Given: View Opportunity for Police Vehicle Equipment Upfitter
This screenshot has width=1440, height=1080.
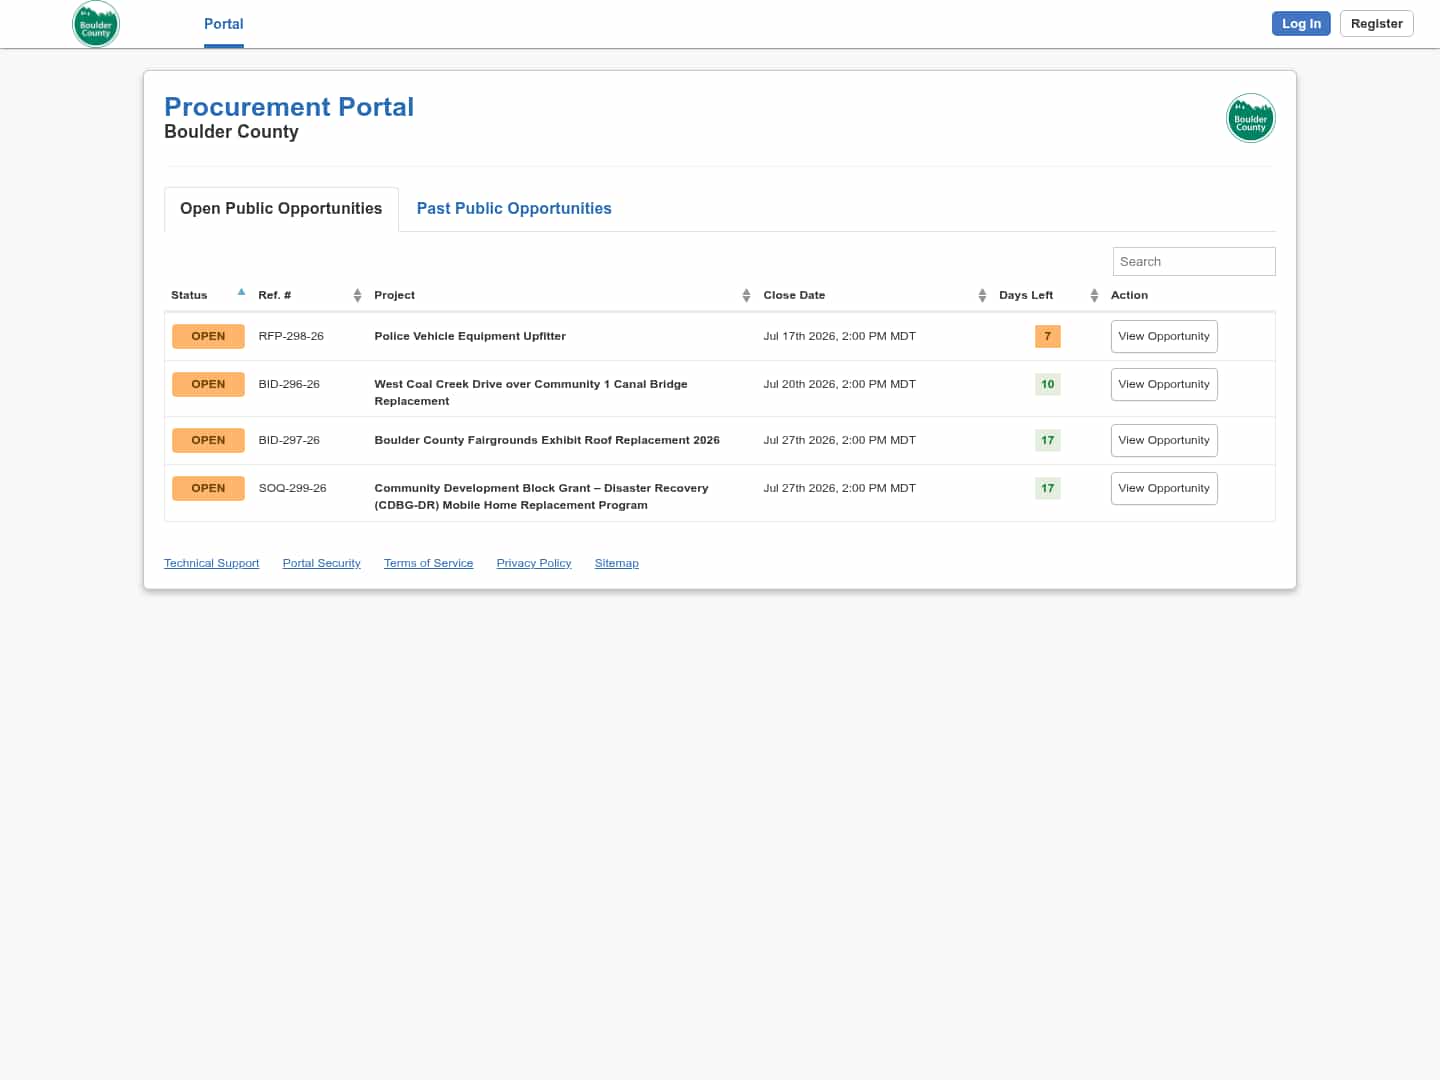Looking at the screenshot, I should (1164, 336).
